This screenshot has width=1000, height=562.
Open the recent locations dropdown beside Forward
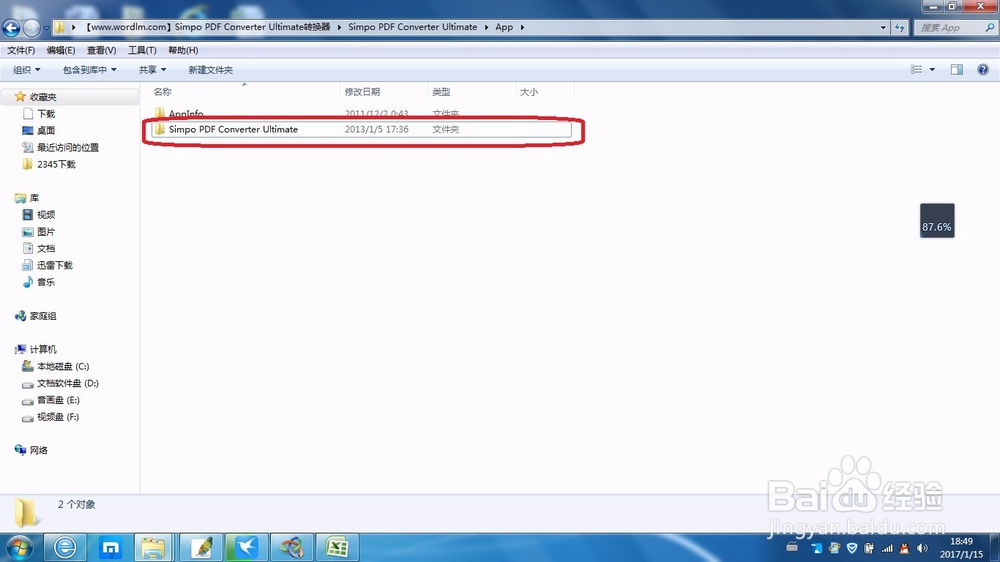point(46,28)
